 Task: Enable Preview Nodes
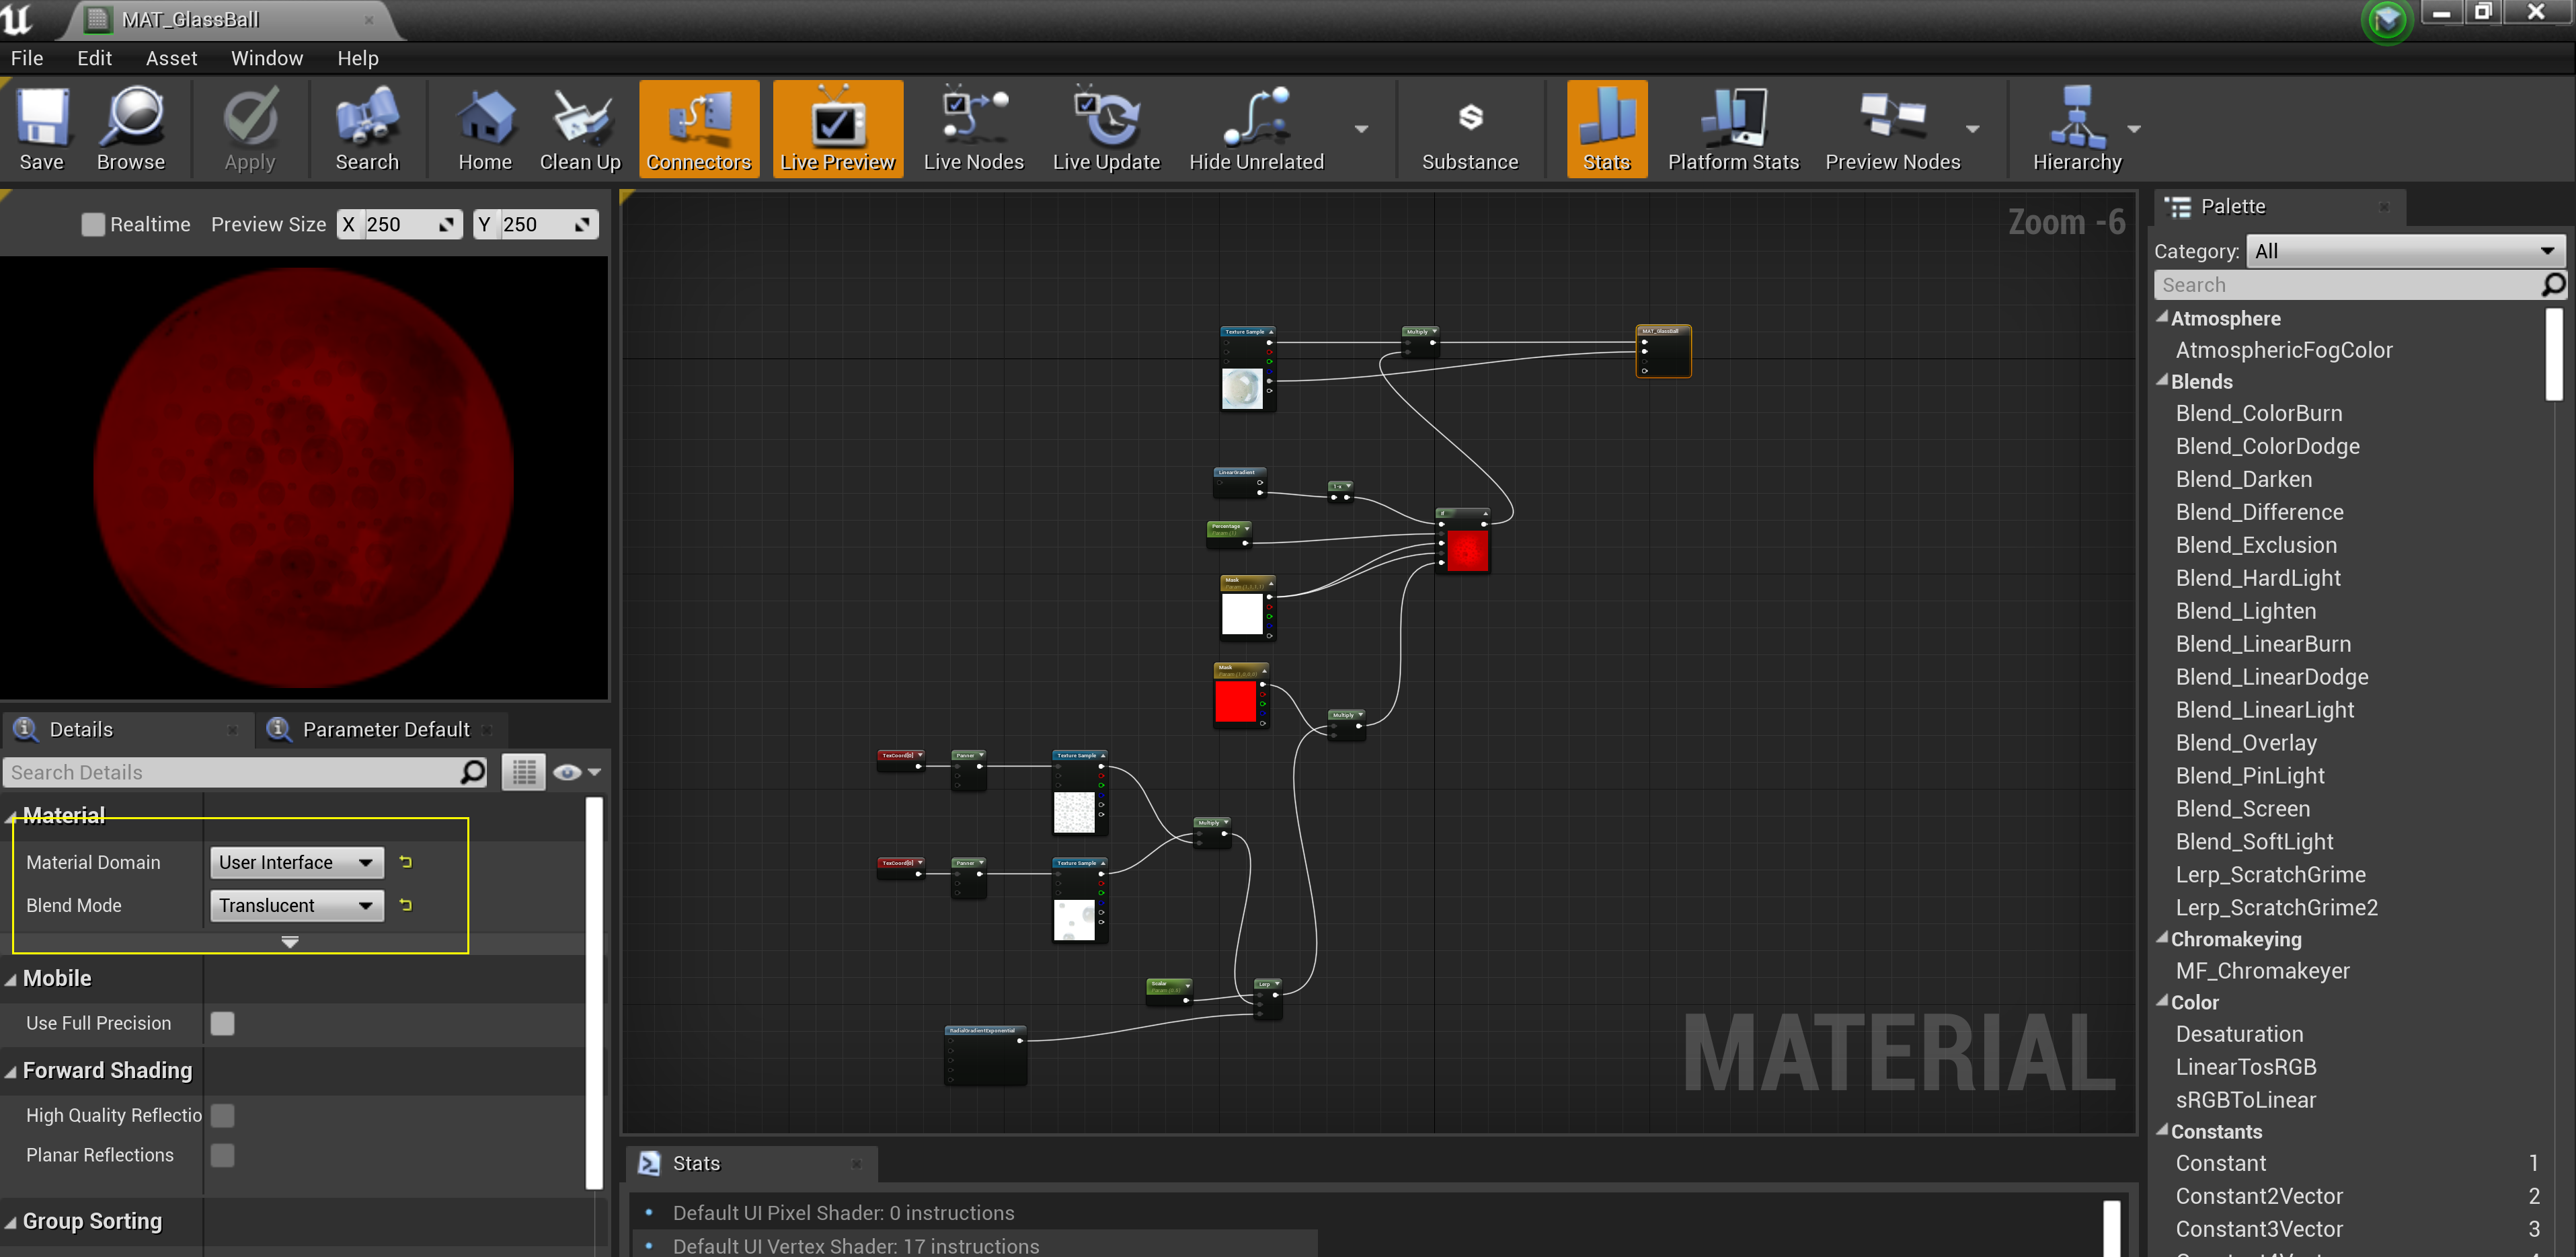1893,128
